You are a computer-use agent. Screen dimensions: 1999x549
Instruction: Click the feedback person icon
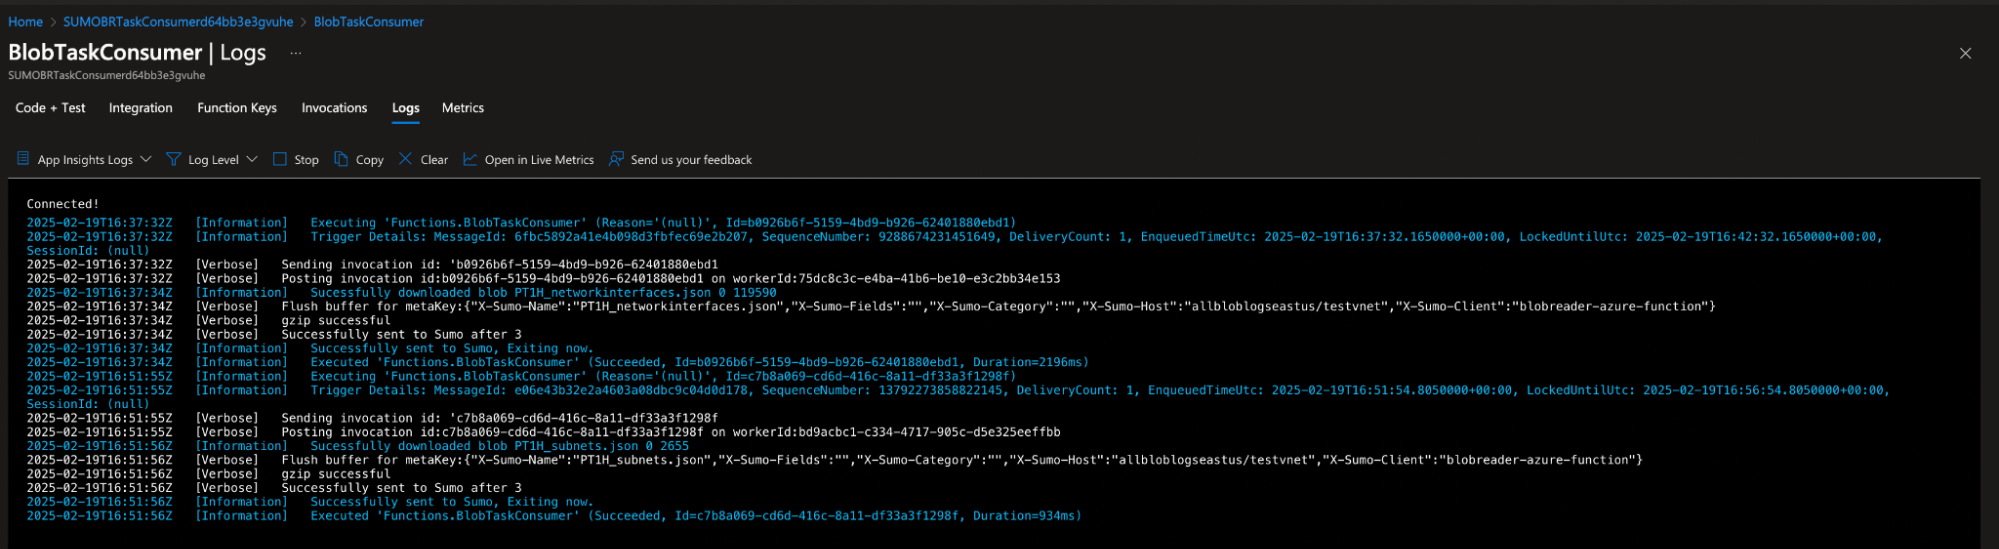616,159
